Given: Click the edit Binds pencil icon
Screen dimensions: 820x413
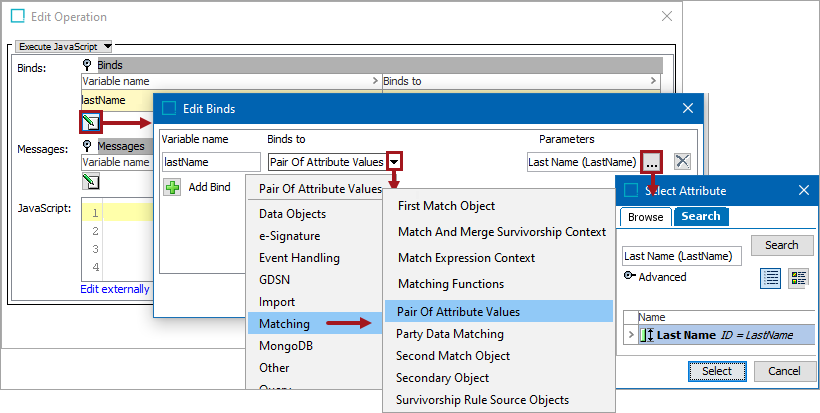Looking at the screenshot, I should tap(91, 123).
